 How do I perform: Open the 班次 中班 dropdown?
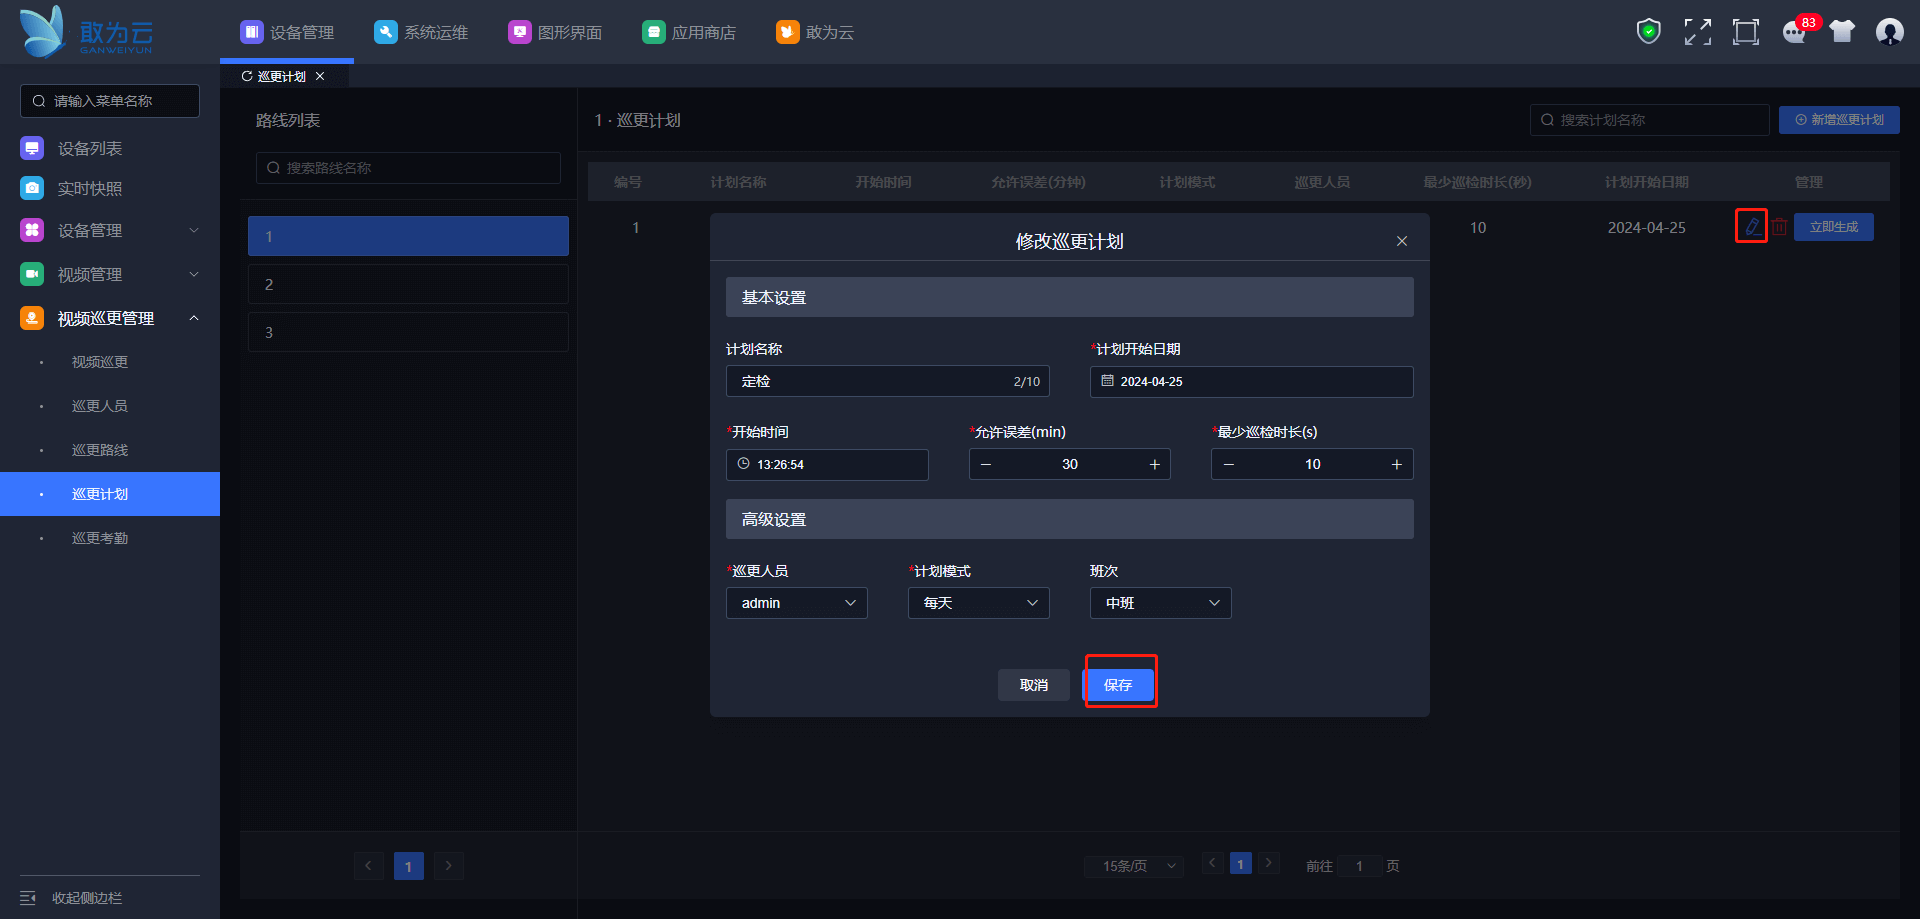(1160, 603)
